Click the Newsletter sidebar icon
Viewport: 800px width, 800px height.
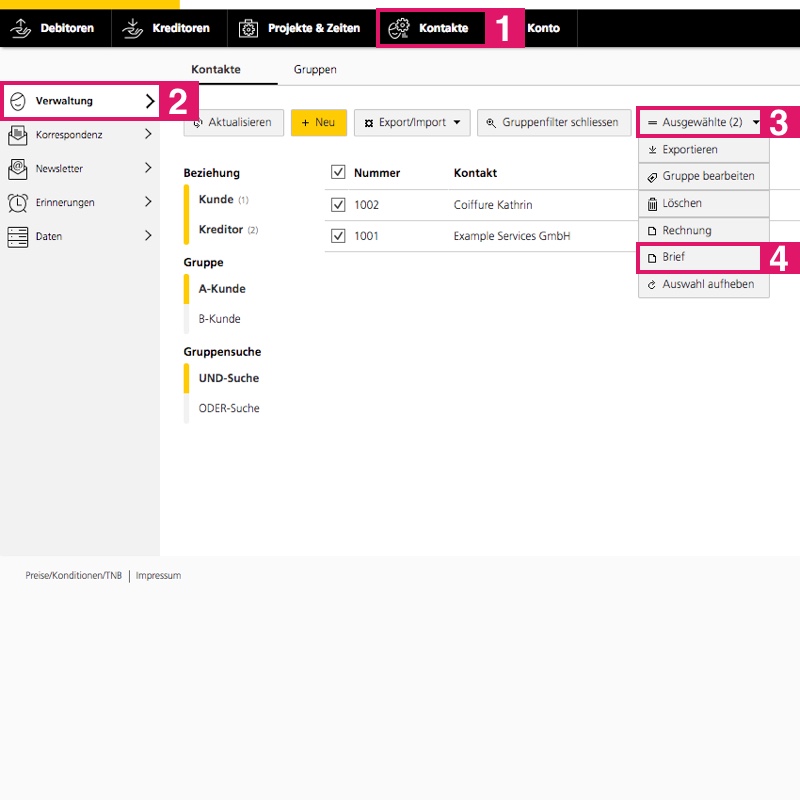point(17,168)
